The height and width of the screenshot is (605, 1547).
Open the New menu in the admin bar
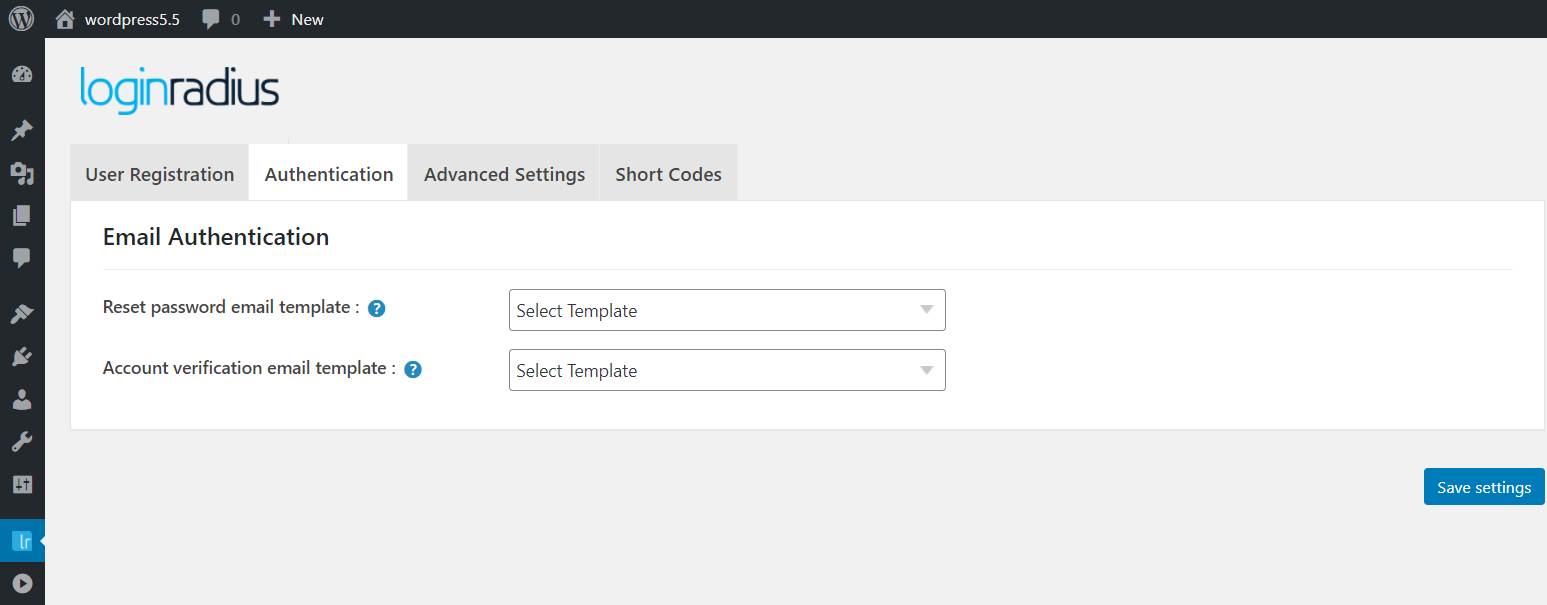293,18
